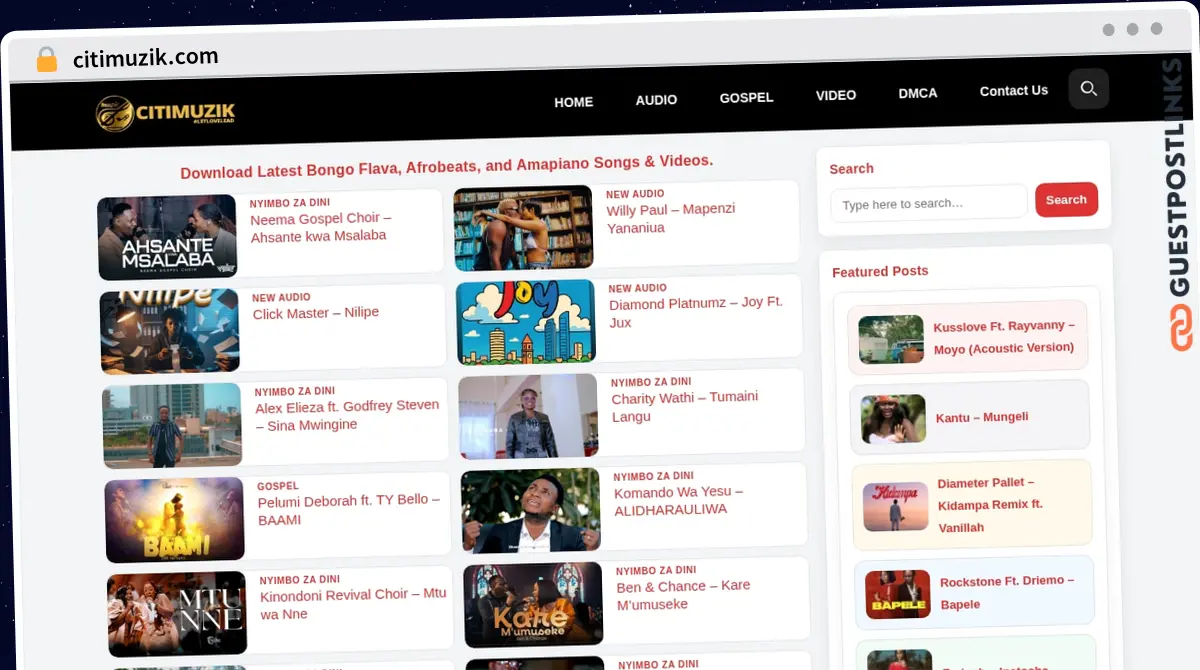Select the VIDEO menu item
This screenshot has height=670, width=1200.
[835, 95]
